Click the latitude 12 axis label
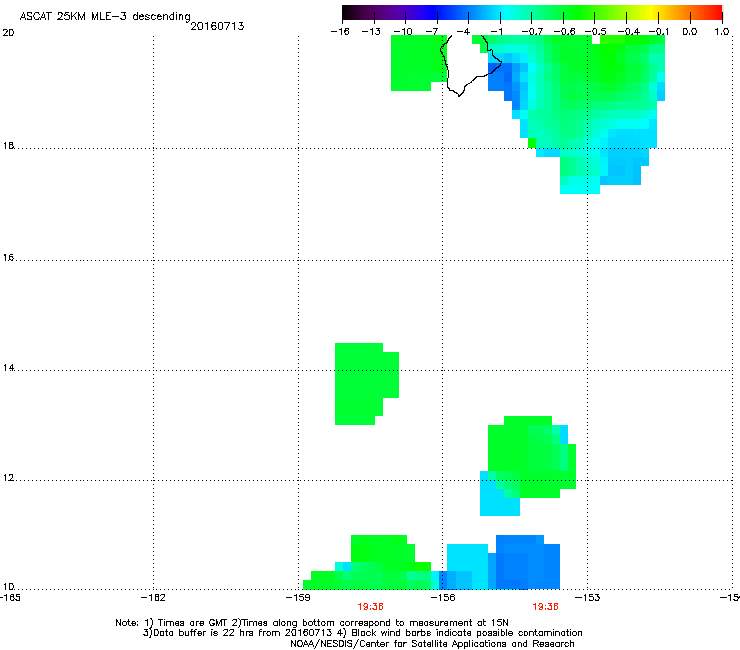740x650 pixels. pos(8,478)
